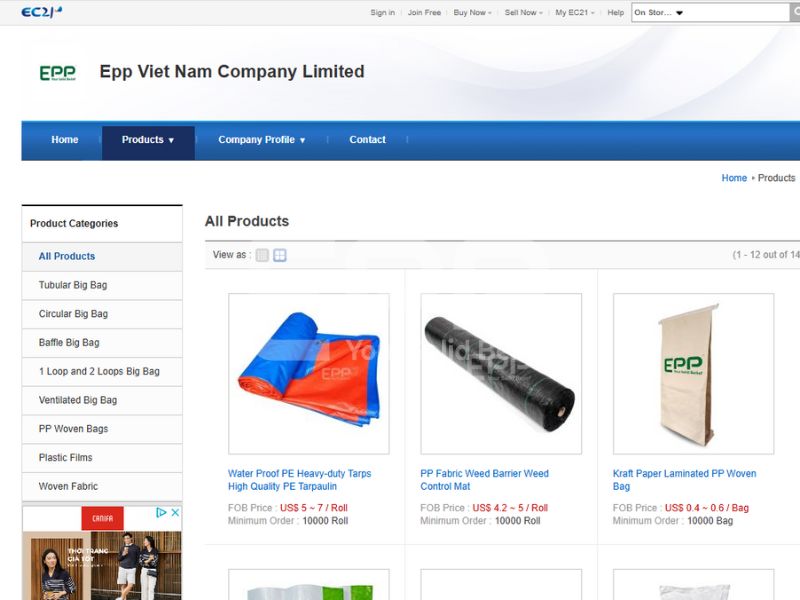Switch to list view icon
Image resolution: width=800 pixels, height=600 pixels.
tap(262, 255)
